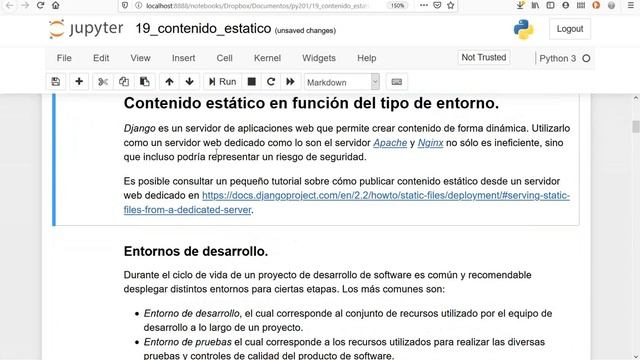This screenshot has height=360, width=640.
Task: Insert a cell below with plus icon
Action: click(79, 82)
